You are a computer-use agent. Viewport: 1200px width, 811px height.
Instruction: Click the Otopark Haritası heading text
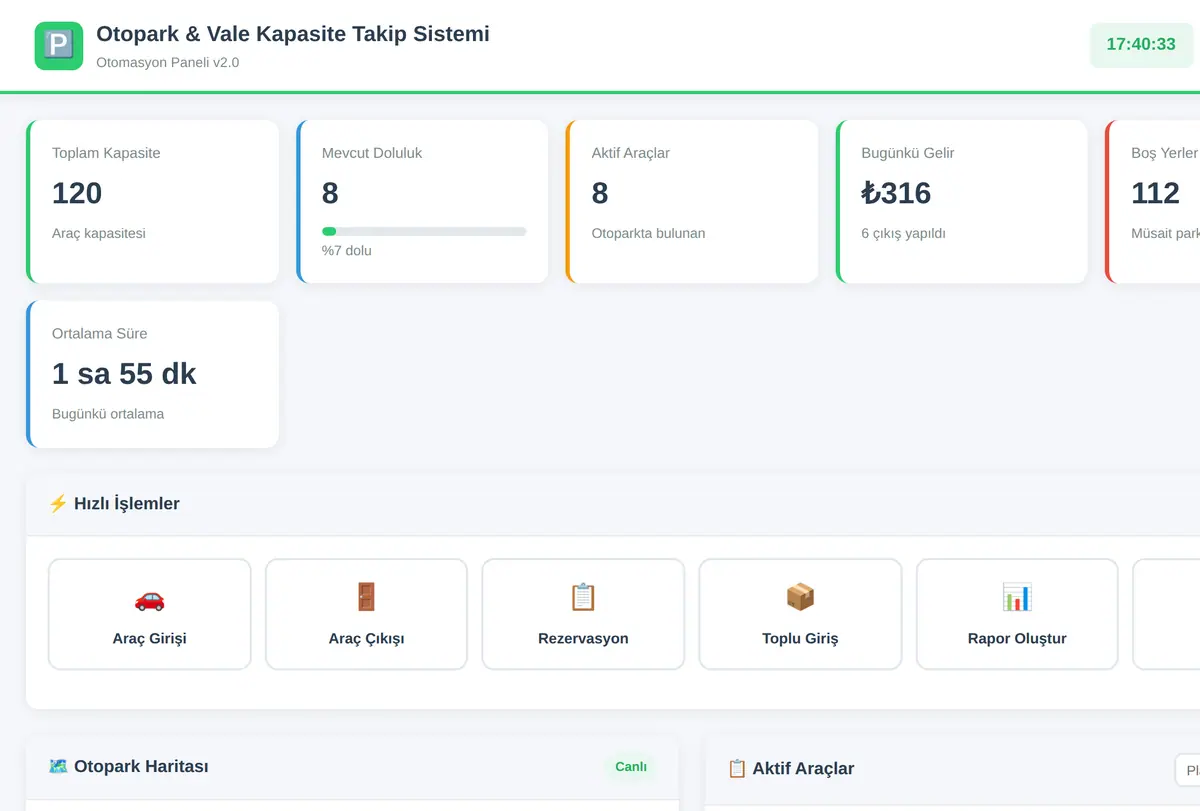[x=141, y=767]
